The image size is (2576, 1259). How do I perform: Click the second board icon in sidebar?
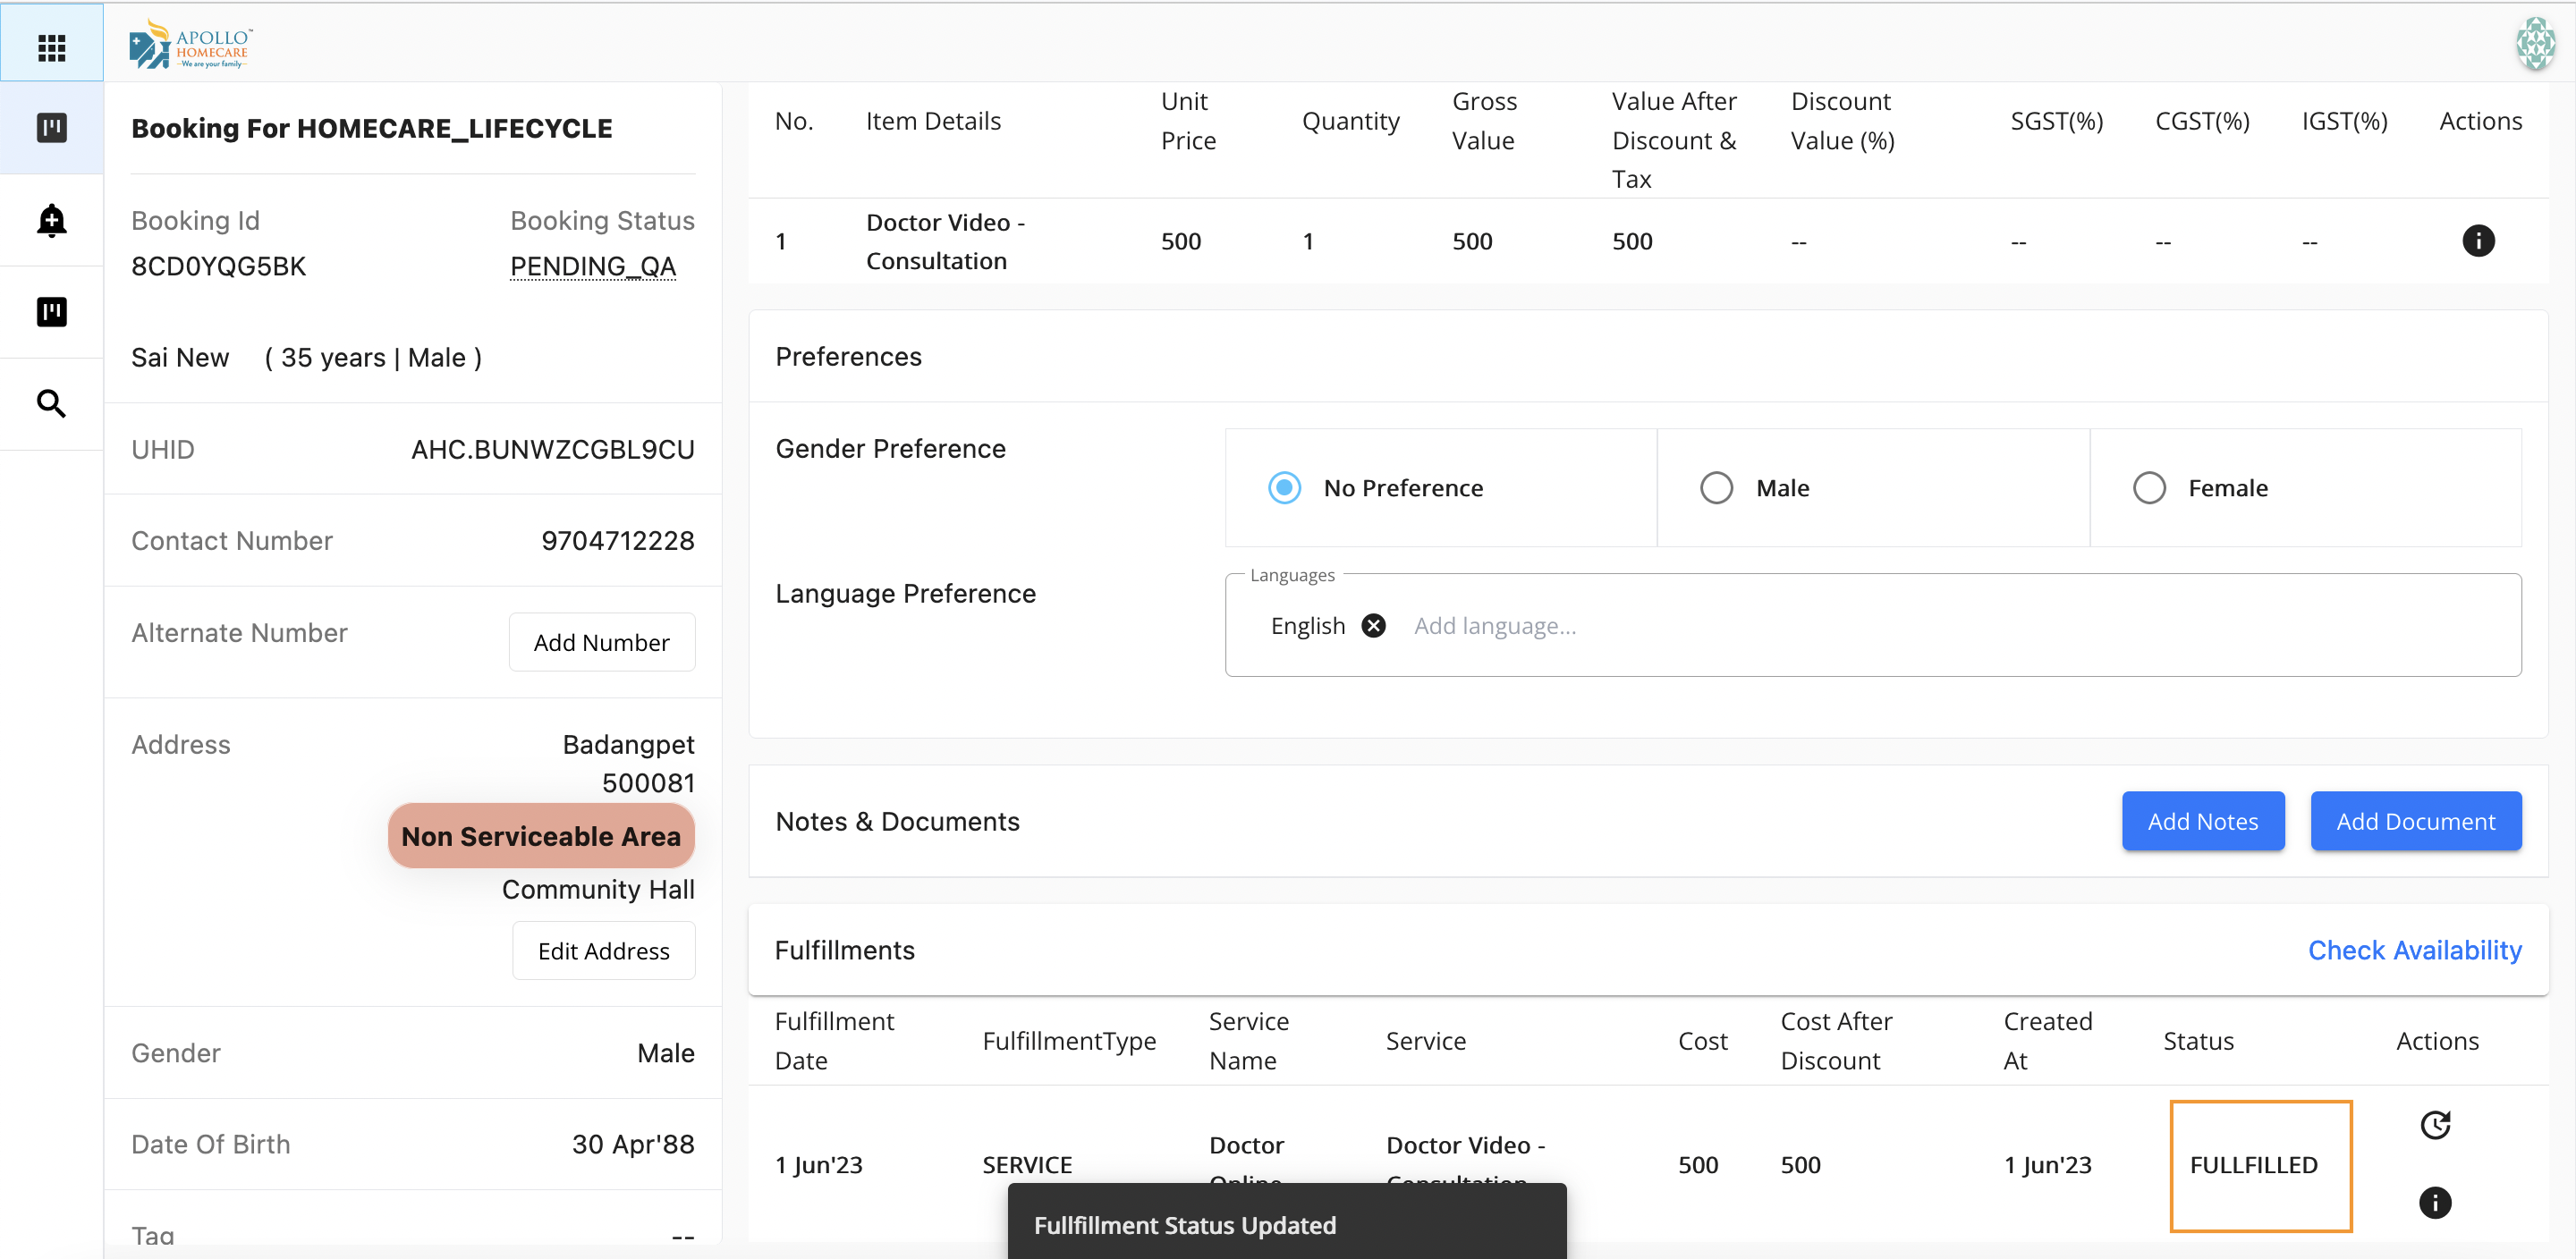51,312
